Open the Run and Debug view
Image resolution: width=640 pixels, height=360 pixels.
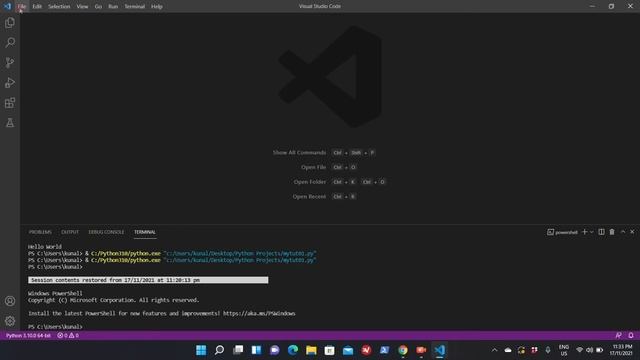click(x=10, y=82)
